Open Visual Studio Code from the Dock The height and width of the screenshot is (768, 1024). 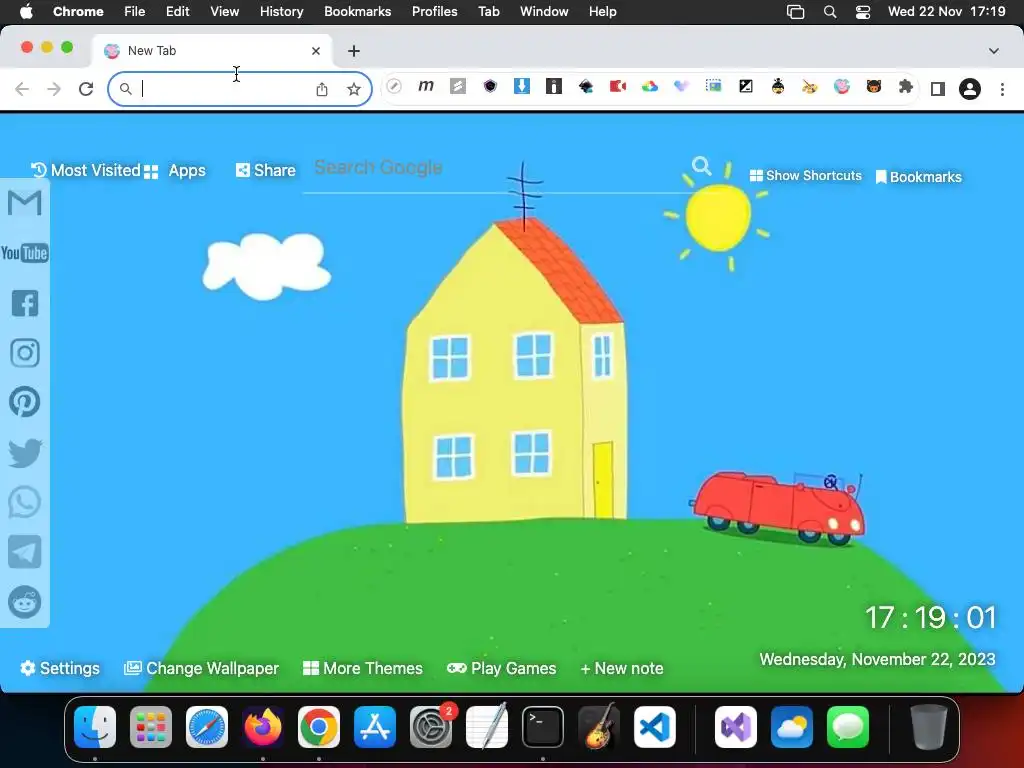click(x=655, y=727)
